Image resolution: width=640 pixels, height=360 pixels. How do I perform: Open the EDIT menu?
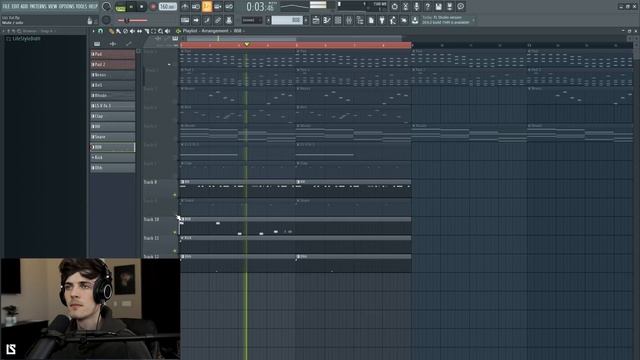(x=15, y=6)
